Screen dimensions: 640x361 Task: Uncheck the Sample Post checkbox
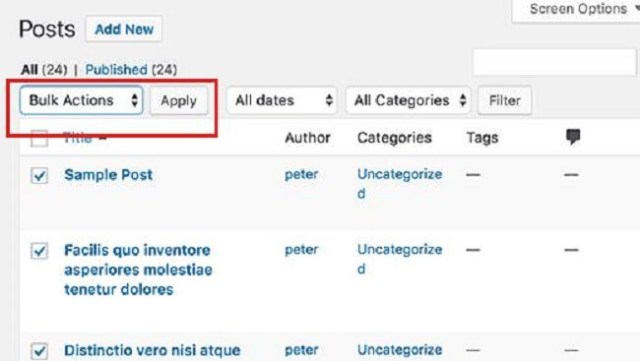click(39, 176)
